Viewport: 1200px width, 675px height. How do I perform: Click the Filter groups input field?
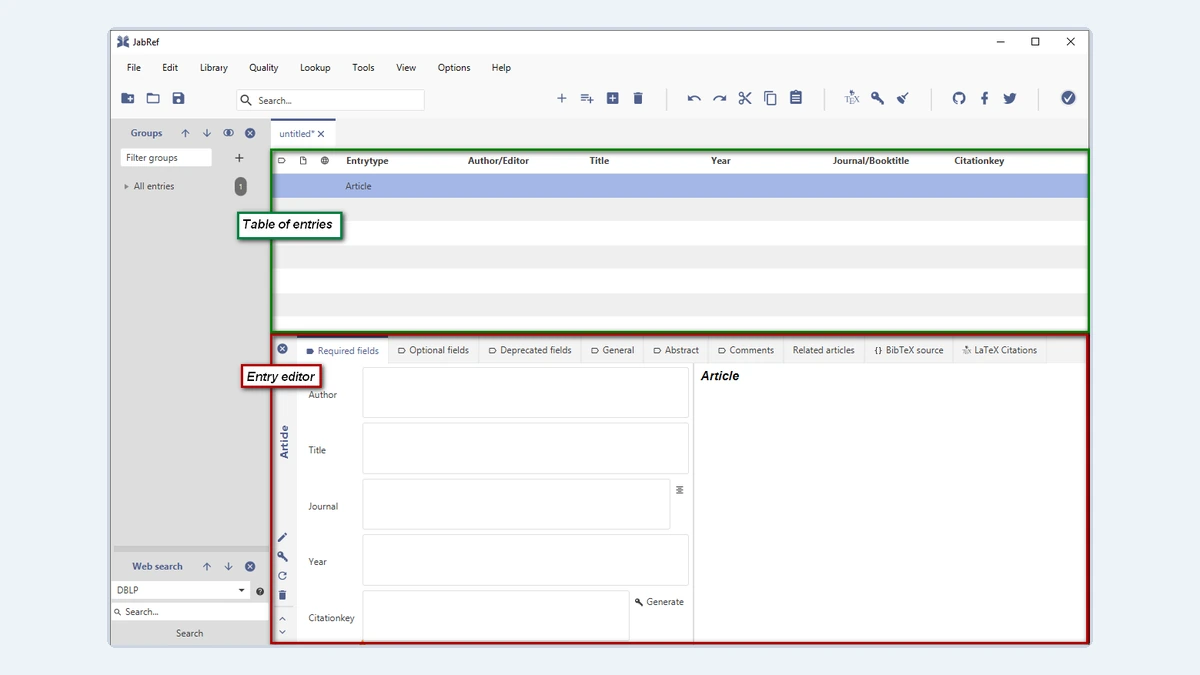[167, 158]
